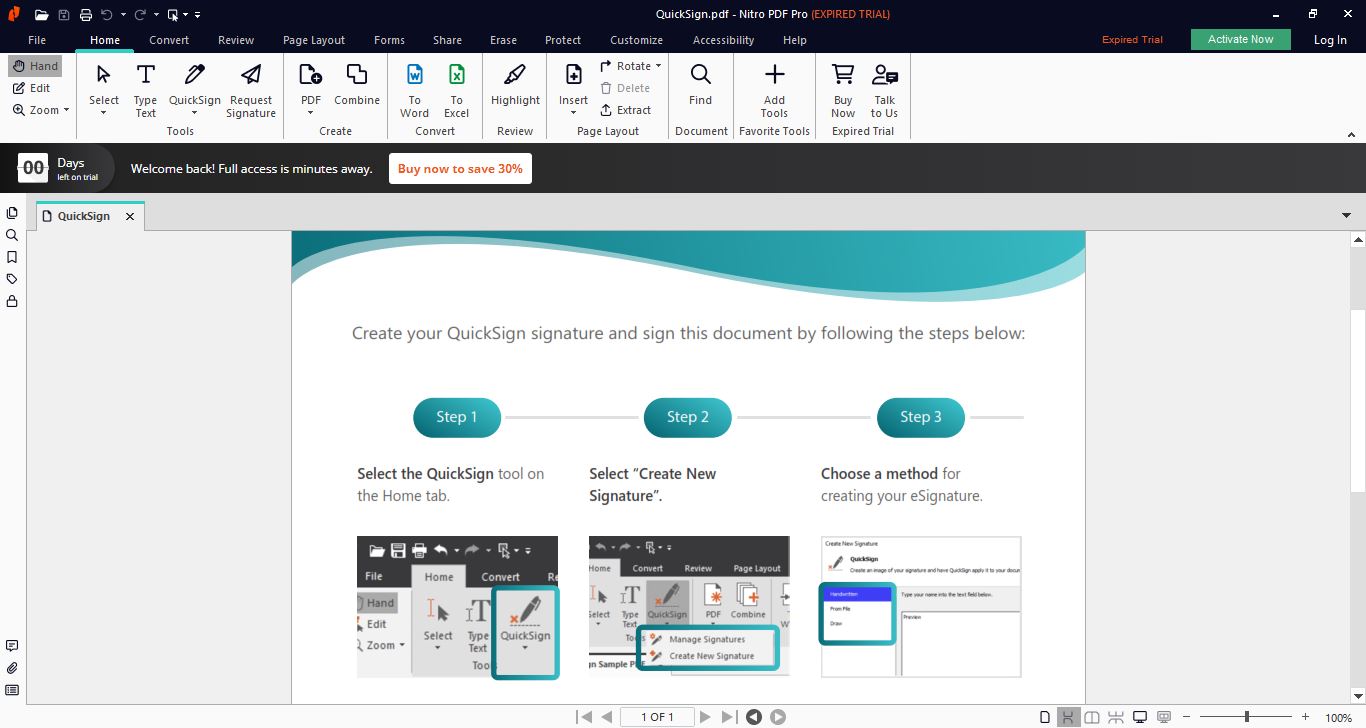Switch to single page view
1366x728 pixels.
tap(1045, 717)
